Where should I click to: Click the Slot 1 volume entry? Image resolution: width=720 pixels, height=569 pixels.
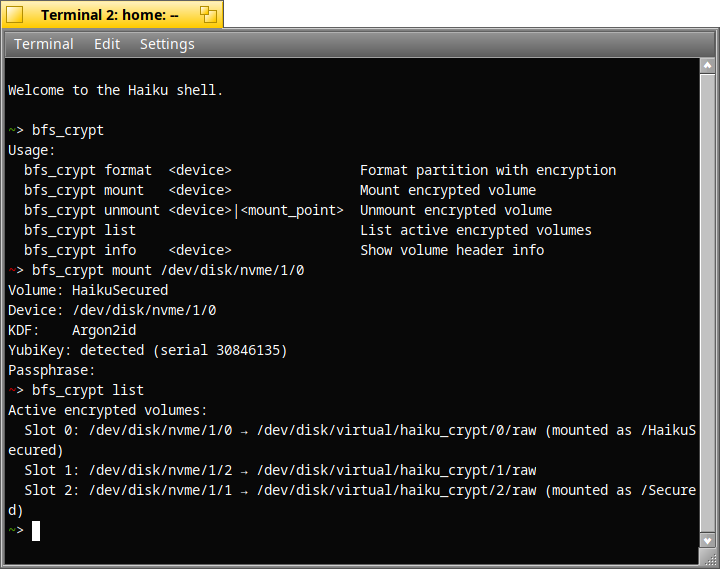[x=280, y=470]
